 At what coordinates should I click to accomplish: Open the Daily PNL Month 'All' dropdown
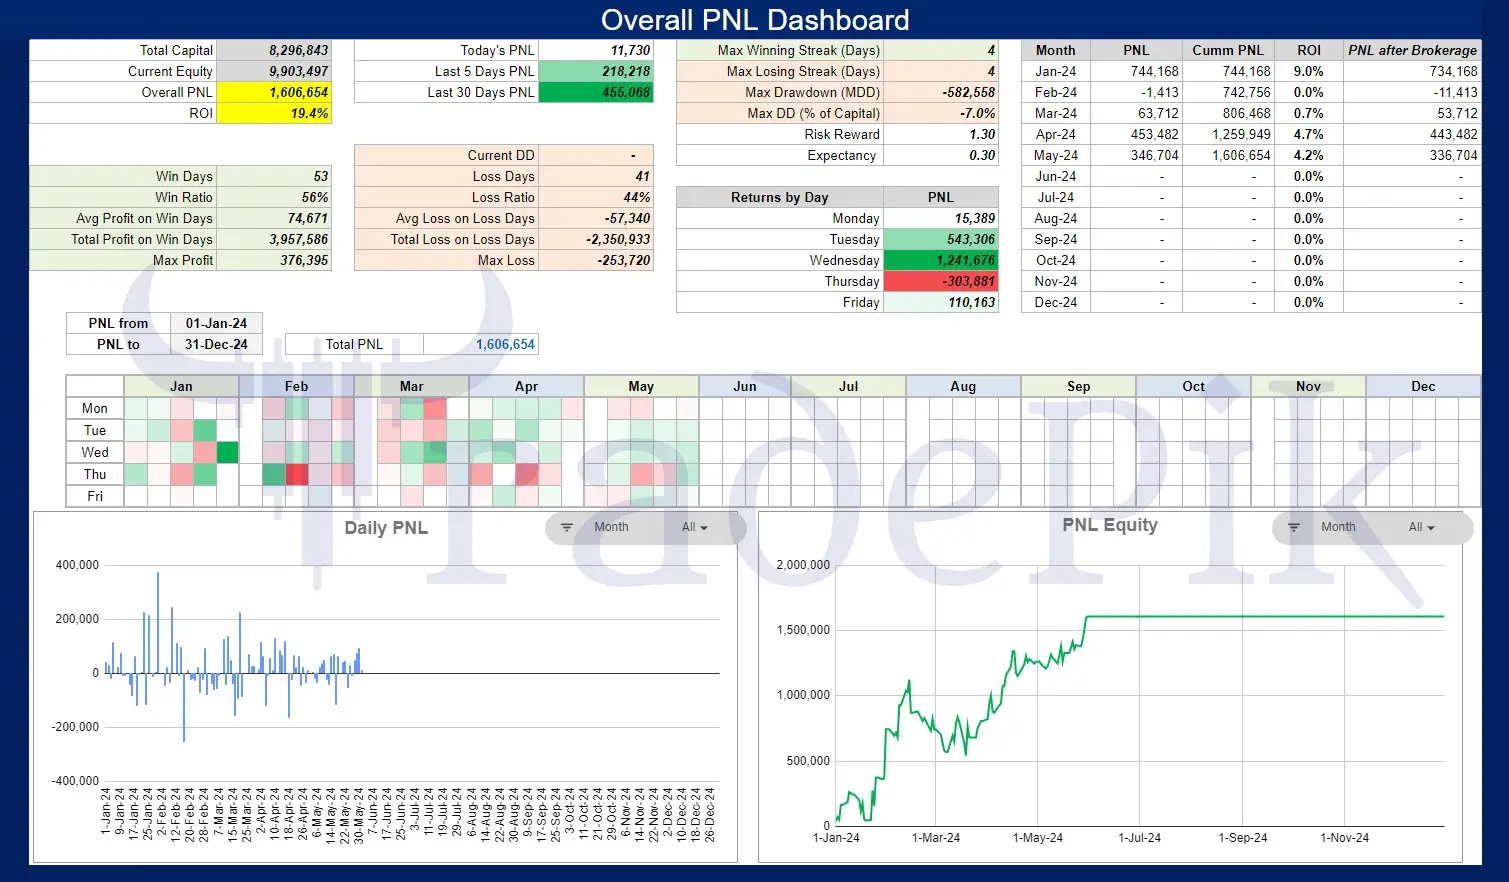(695, 527)
